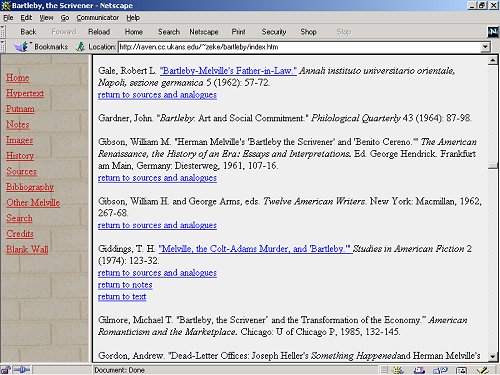Open the Go menu
The image size is (500, 375).
[65, 18]
